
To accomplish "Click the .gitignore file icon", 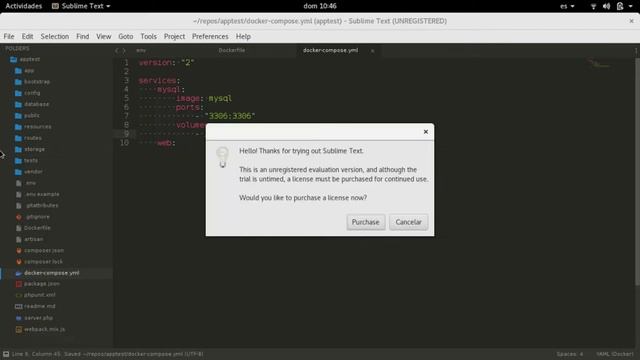I will pyautogui.click(x=19, y=217).
